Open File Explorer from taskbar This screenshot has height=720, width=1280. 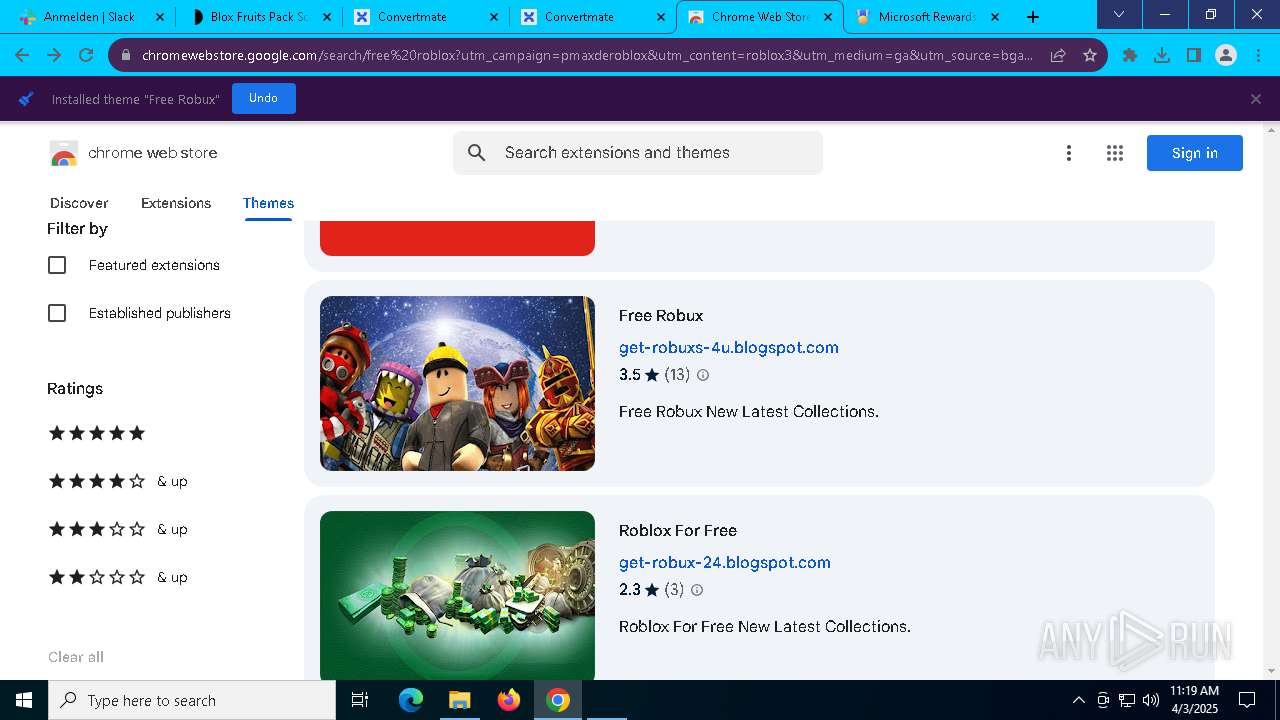459,700
